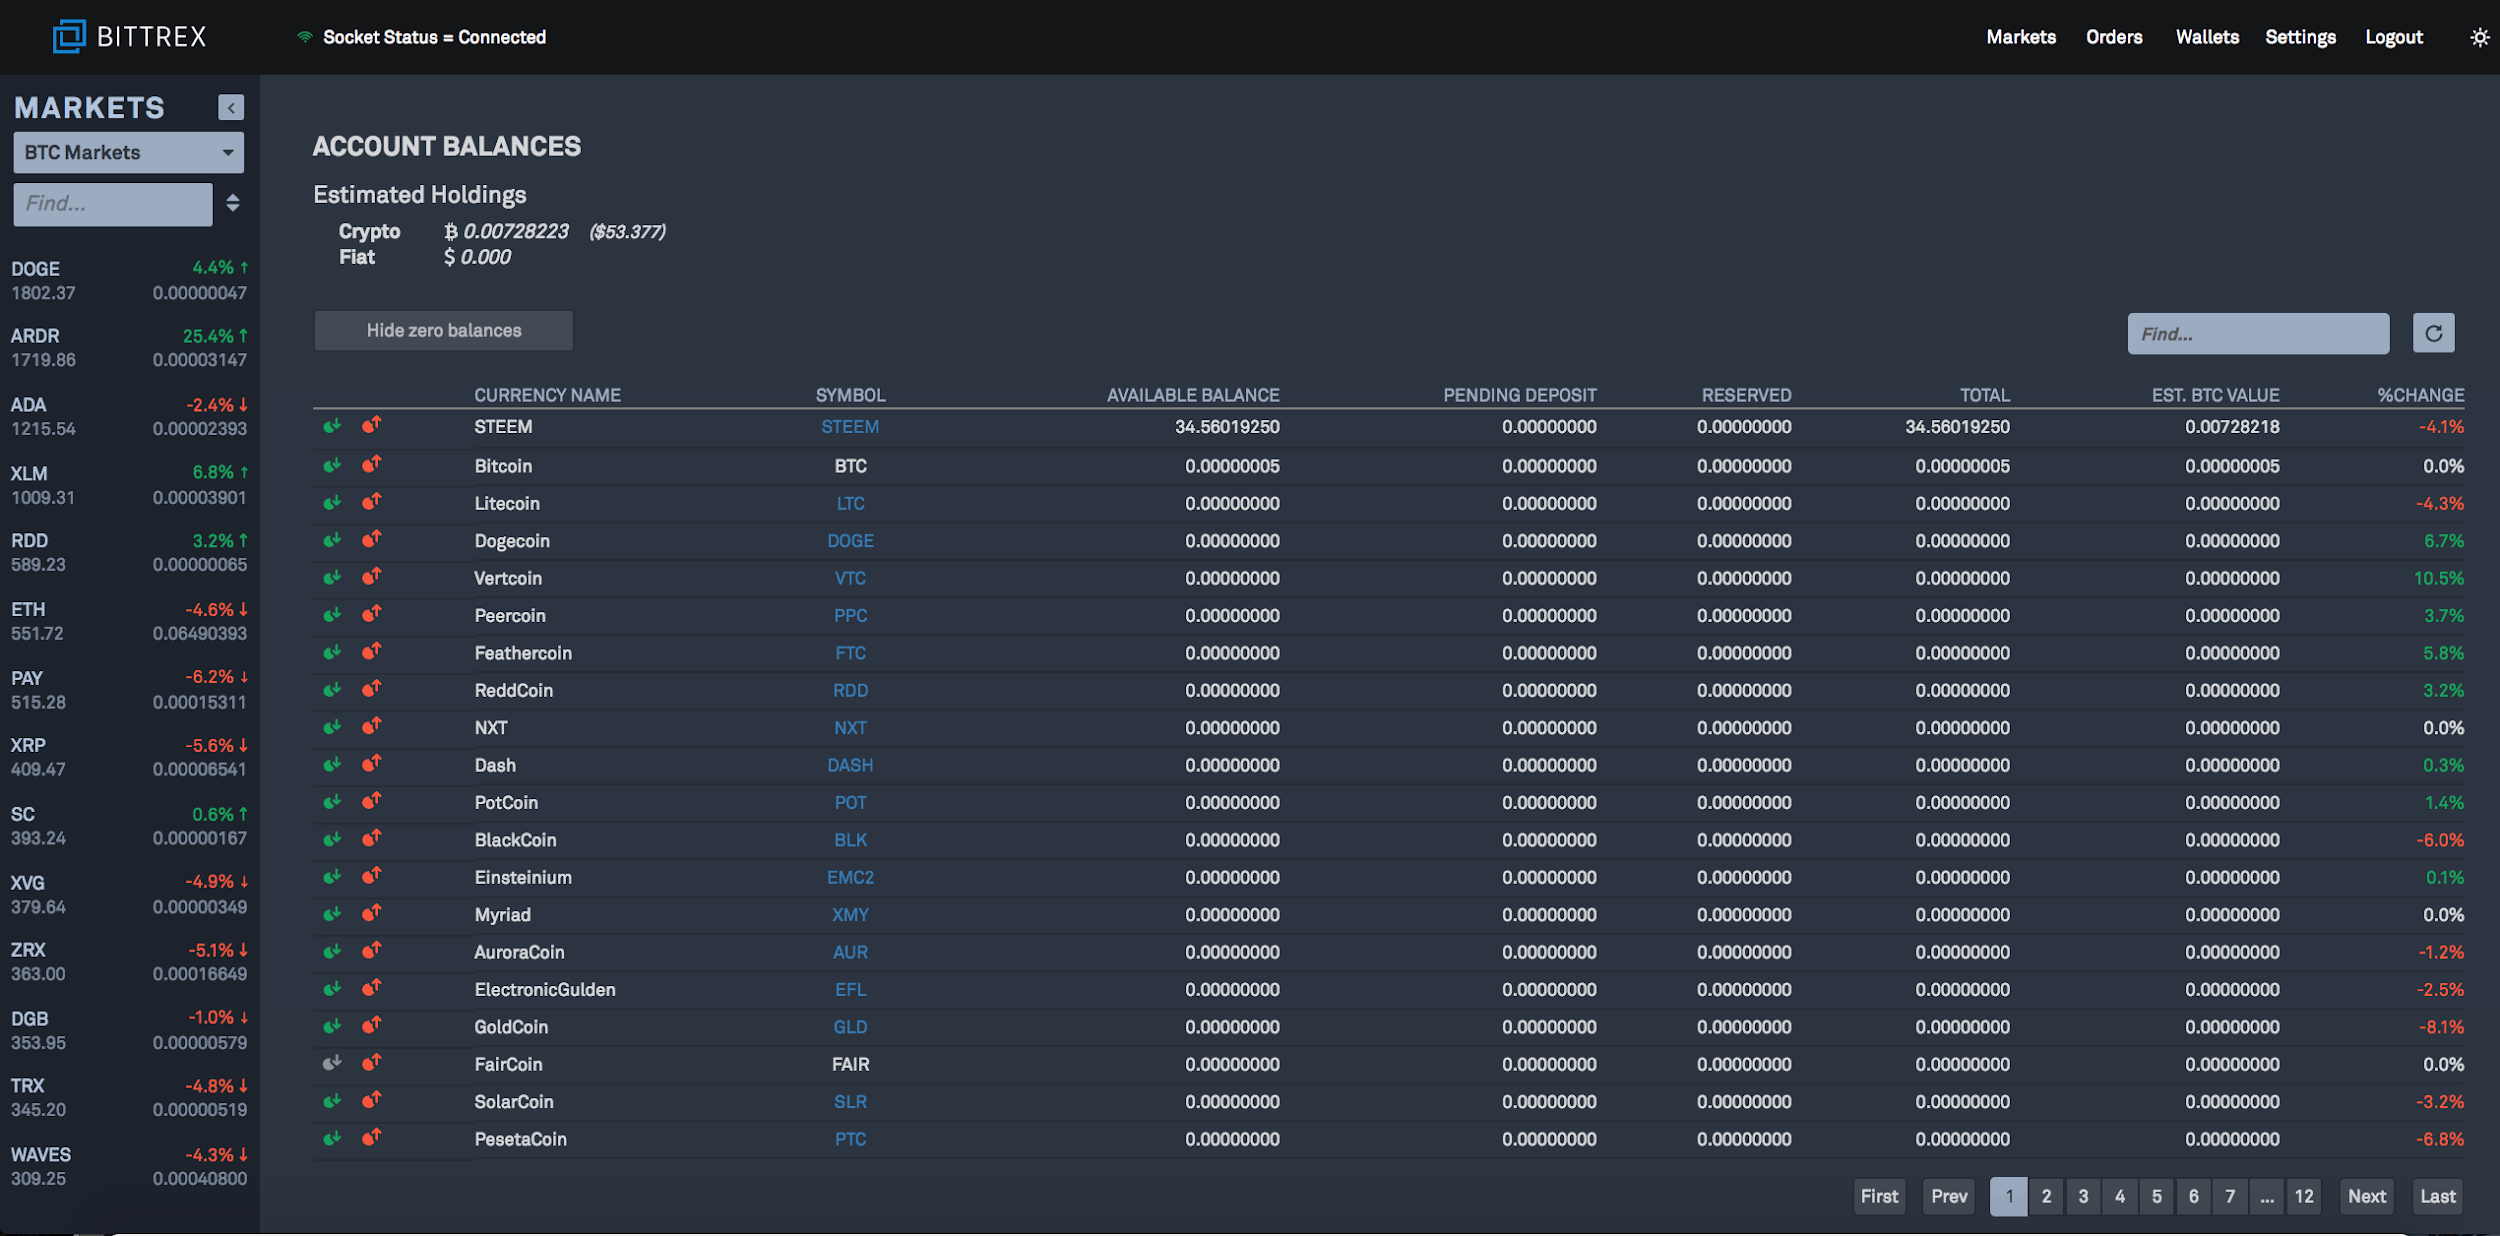Click the STEEM symbol link

(848, 426)
